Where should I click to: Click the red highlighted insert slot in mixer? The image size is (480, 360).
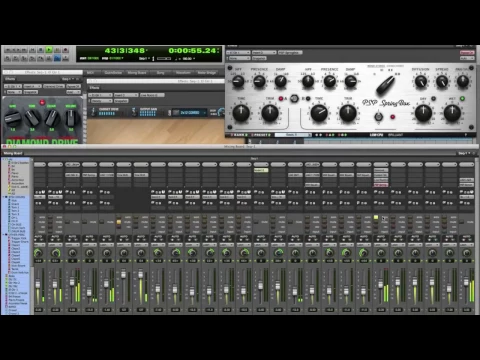coord(381,185)
